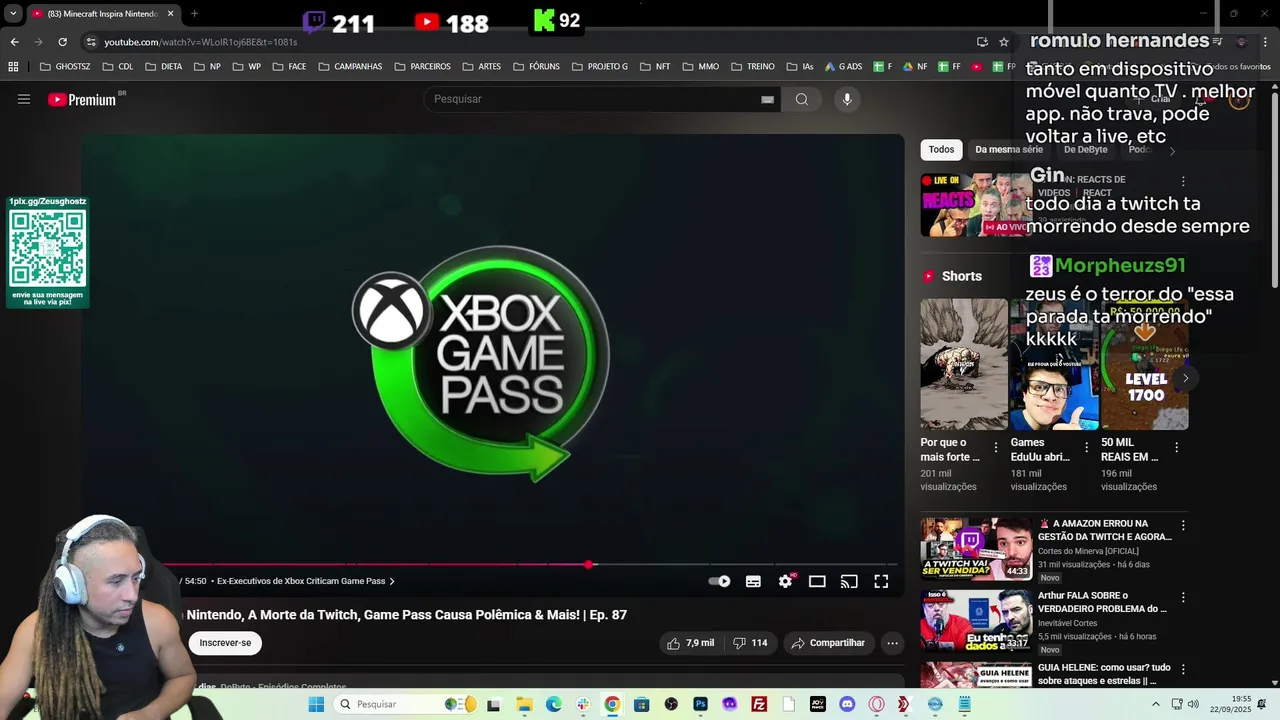Screen dimensions: 1280x720
Task: Seek using the red progress bar handle
Action: pyautogui.click(x=589, y=565)
